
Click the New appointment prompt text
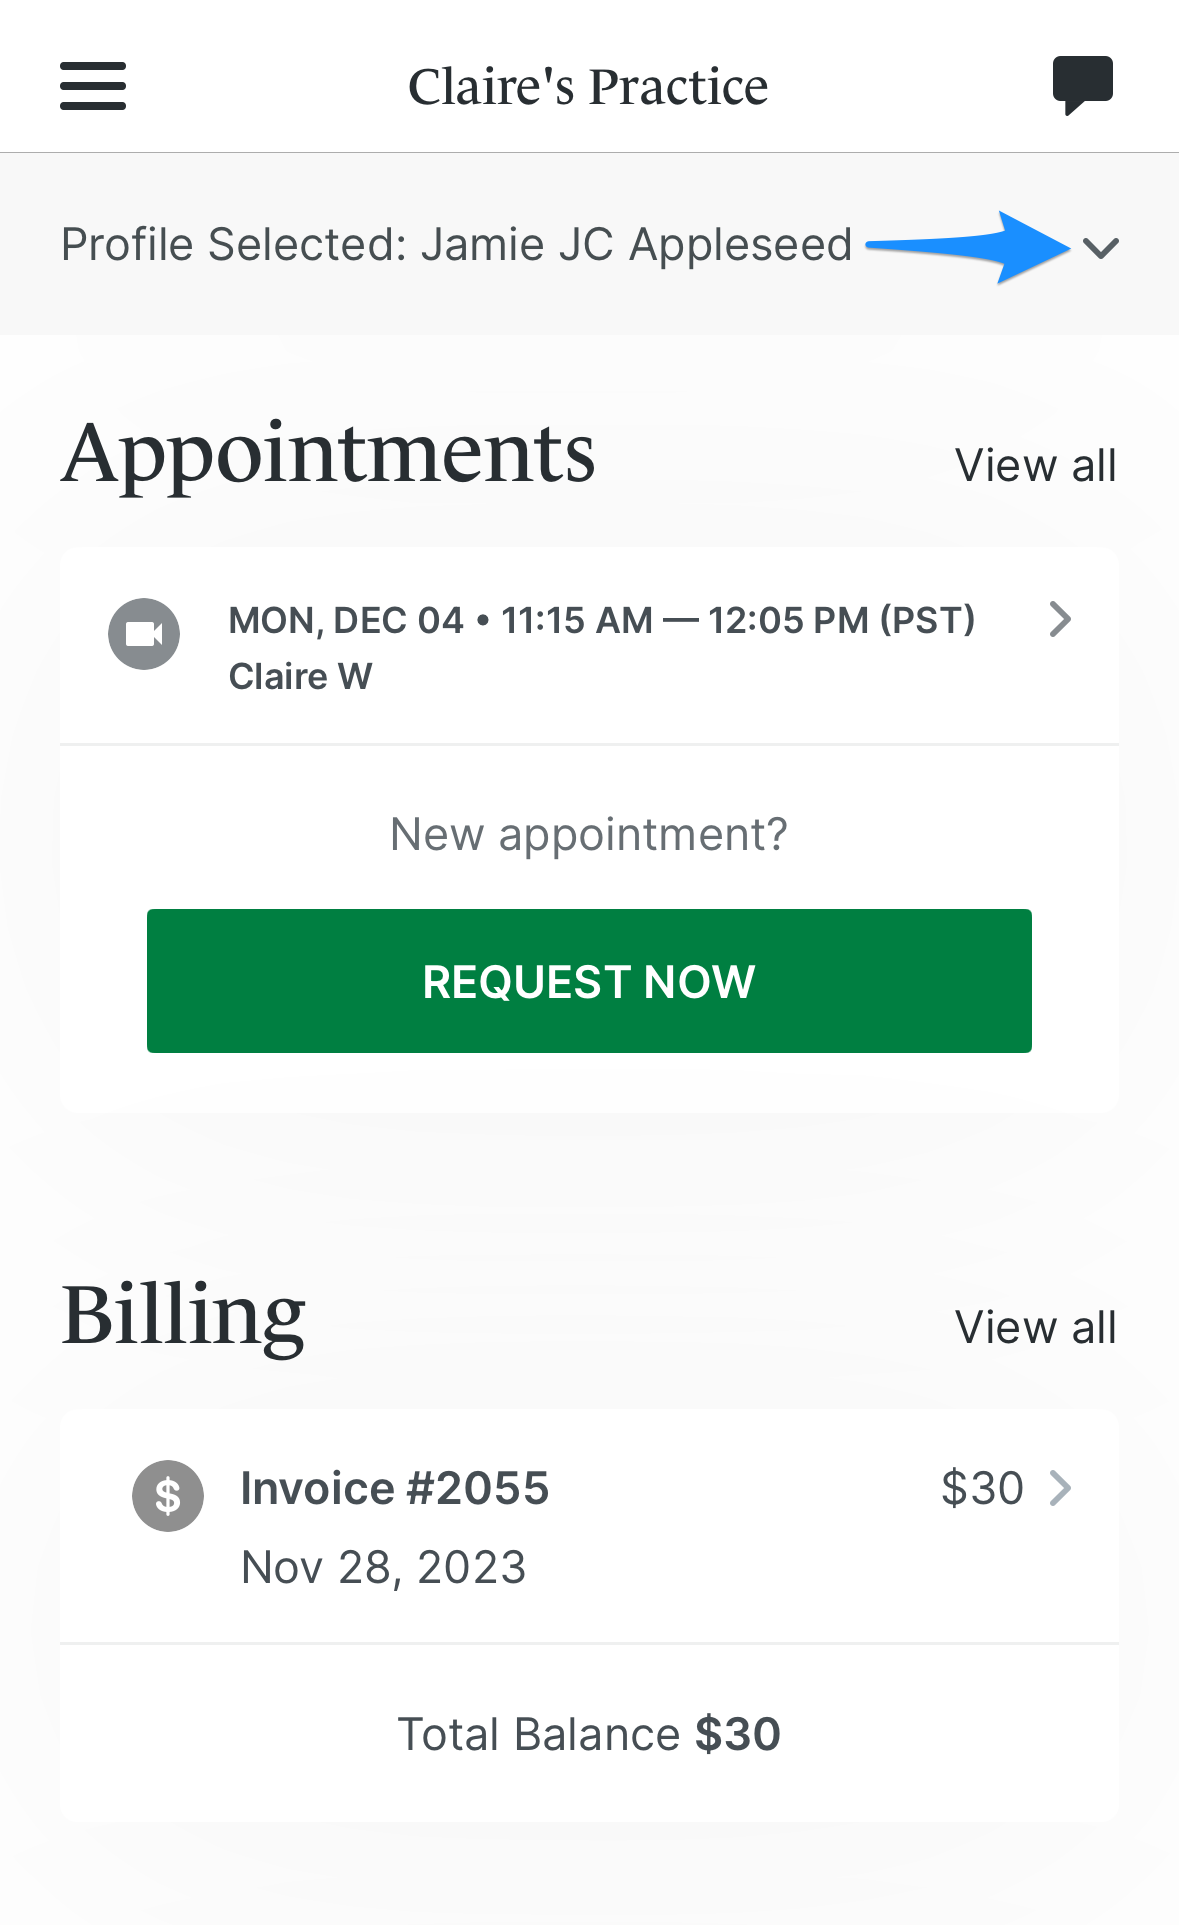[x=588, y=832]
